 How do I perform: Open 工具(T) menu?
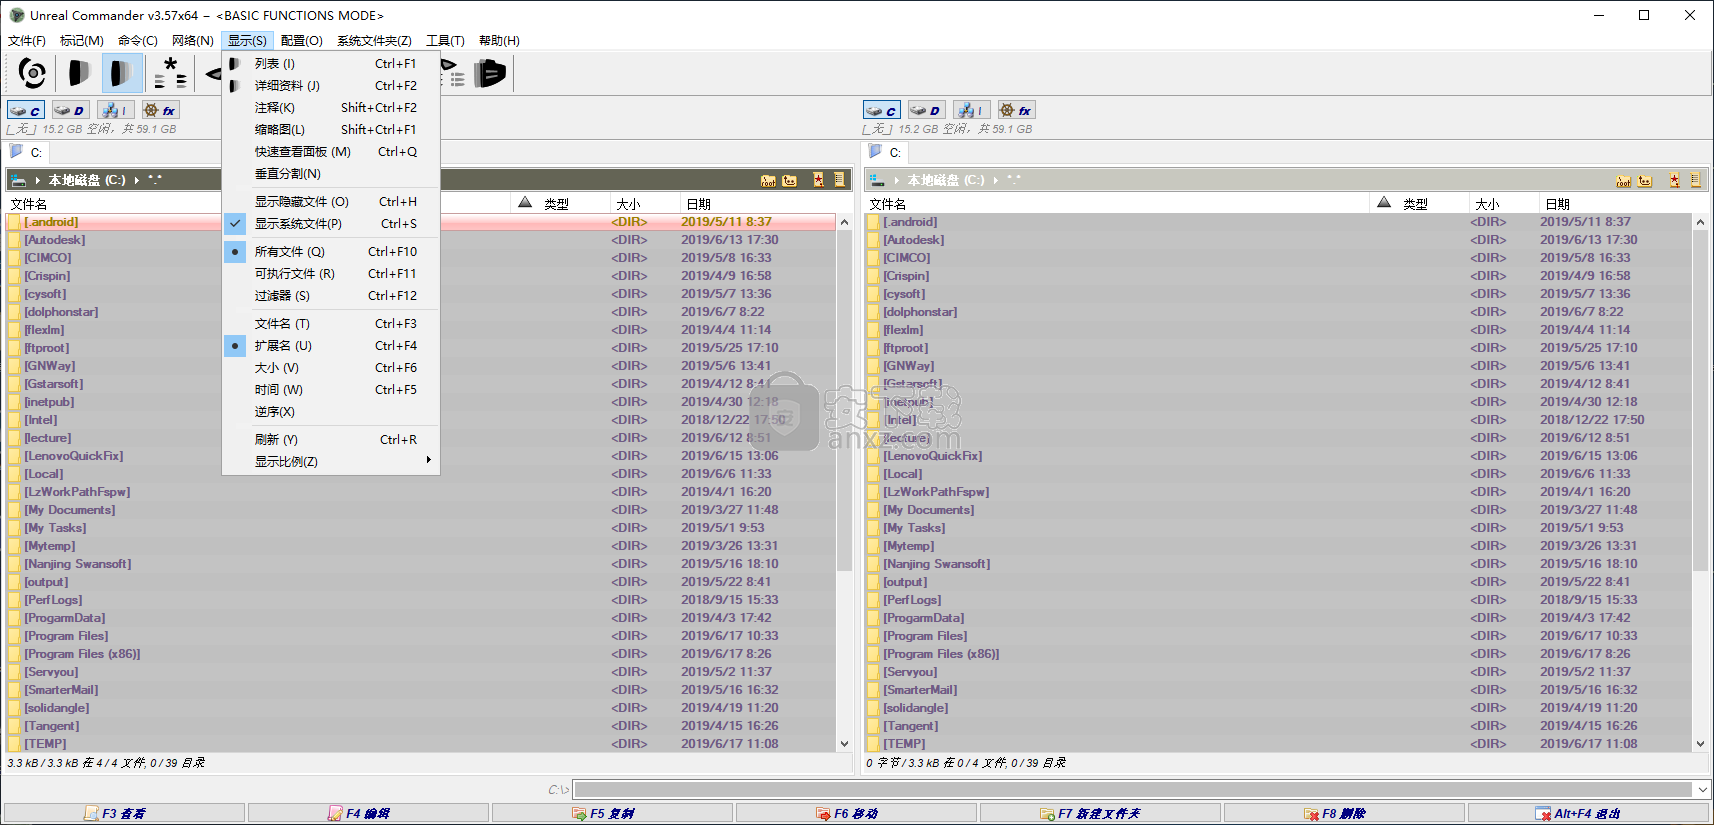tap(446, 41)
